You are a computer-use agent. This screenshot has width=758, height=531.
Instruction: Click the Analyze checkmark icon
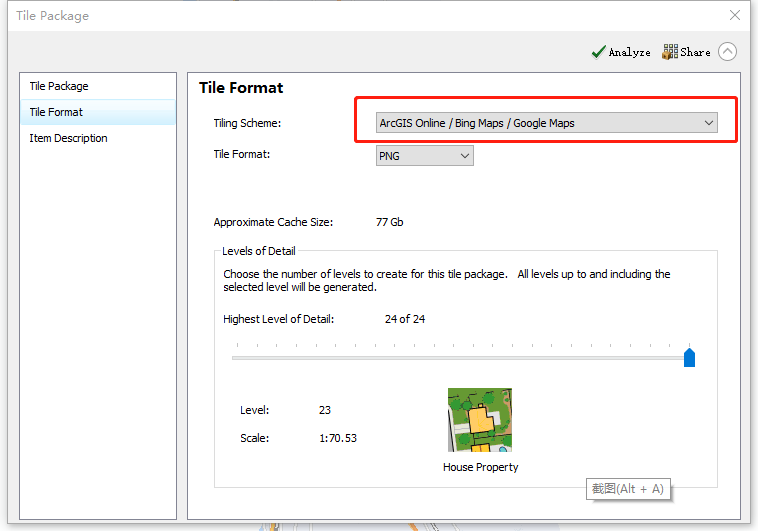click(598, 52)
